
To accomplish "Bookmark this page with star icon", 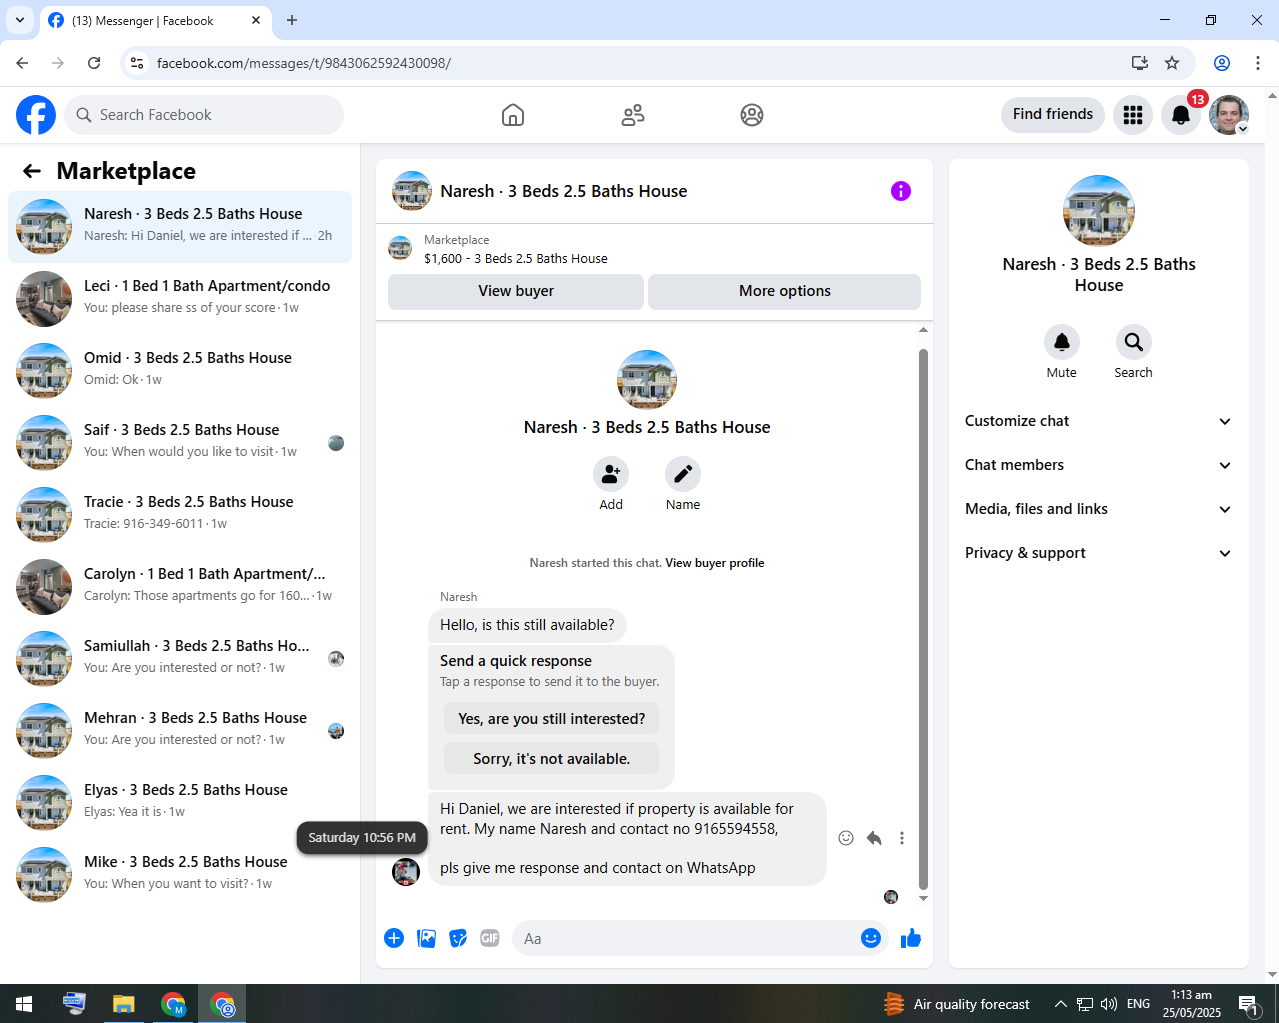I will pos(1172,63).
